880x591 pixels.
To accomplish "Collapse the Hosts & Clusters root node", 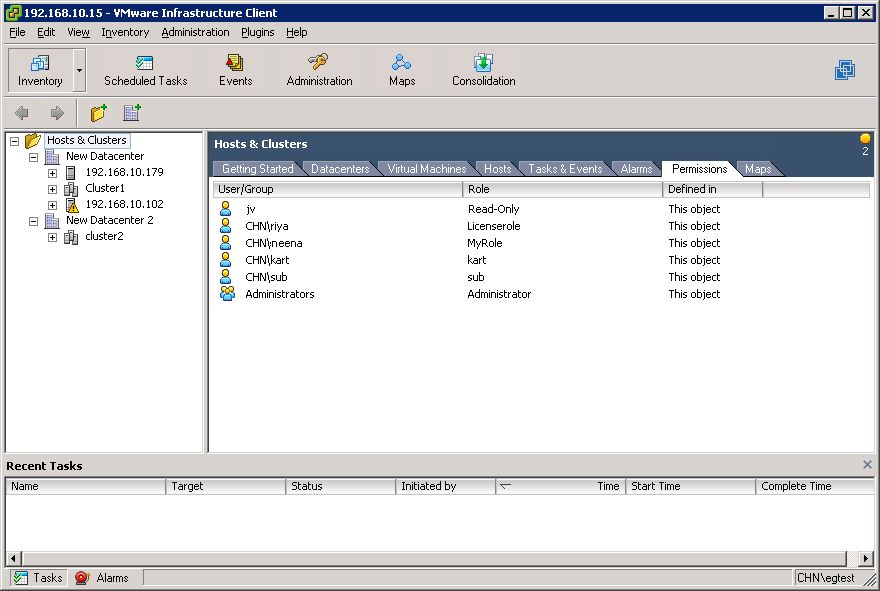I will tap(15, 141).
